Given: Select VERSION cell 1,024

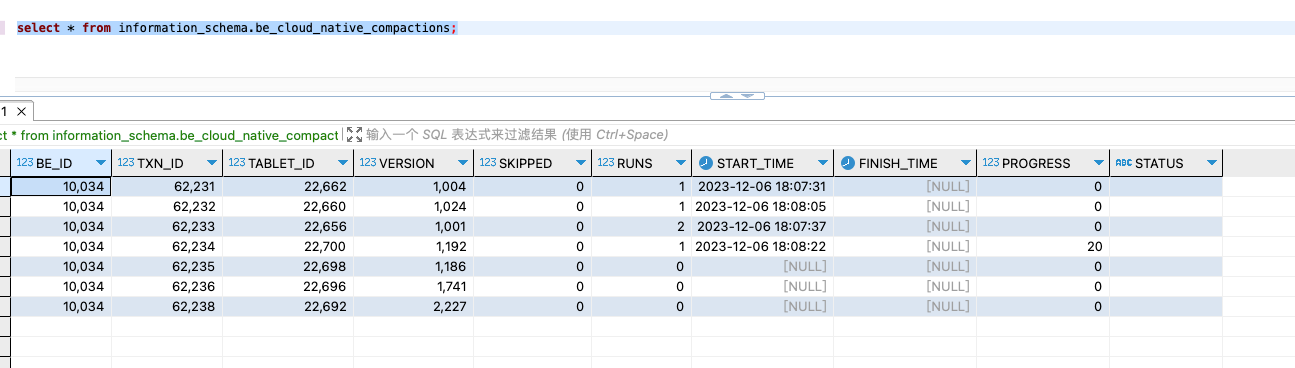Looking at the screenshot, I should [x=413, y=206].
